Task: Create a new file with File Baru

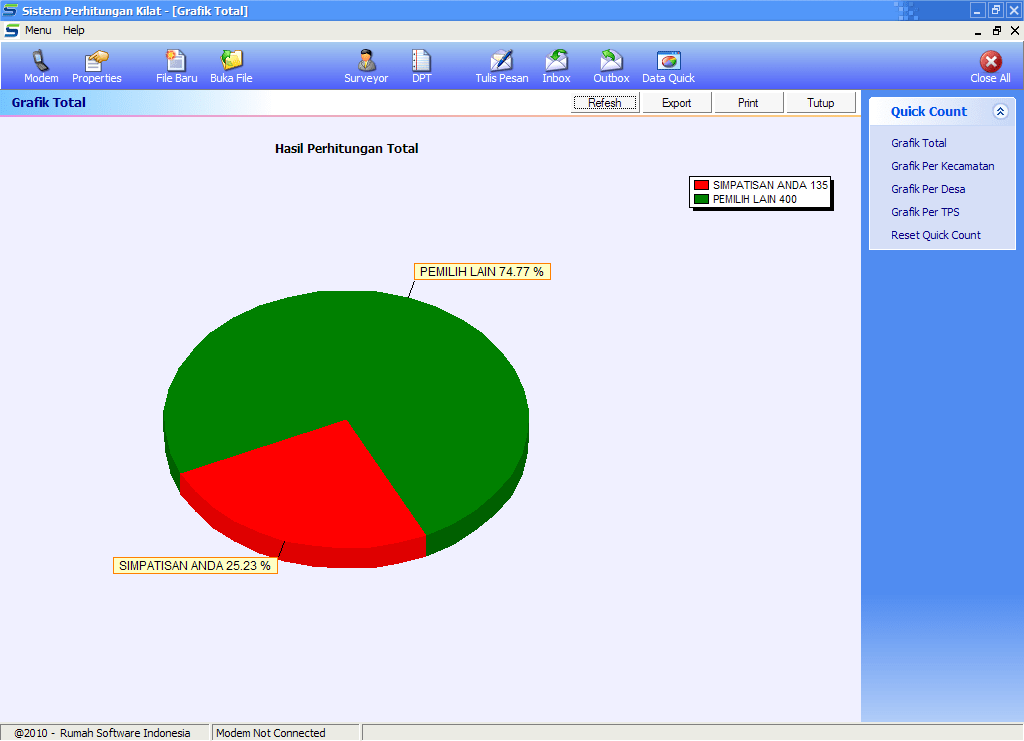Action: point(176,62)
